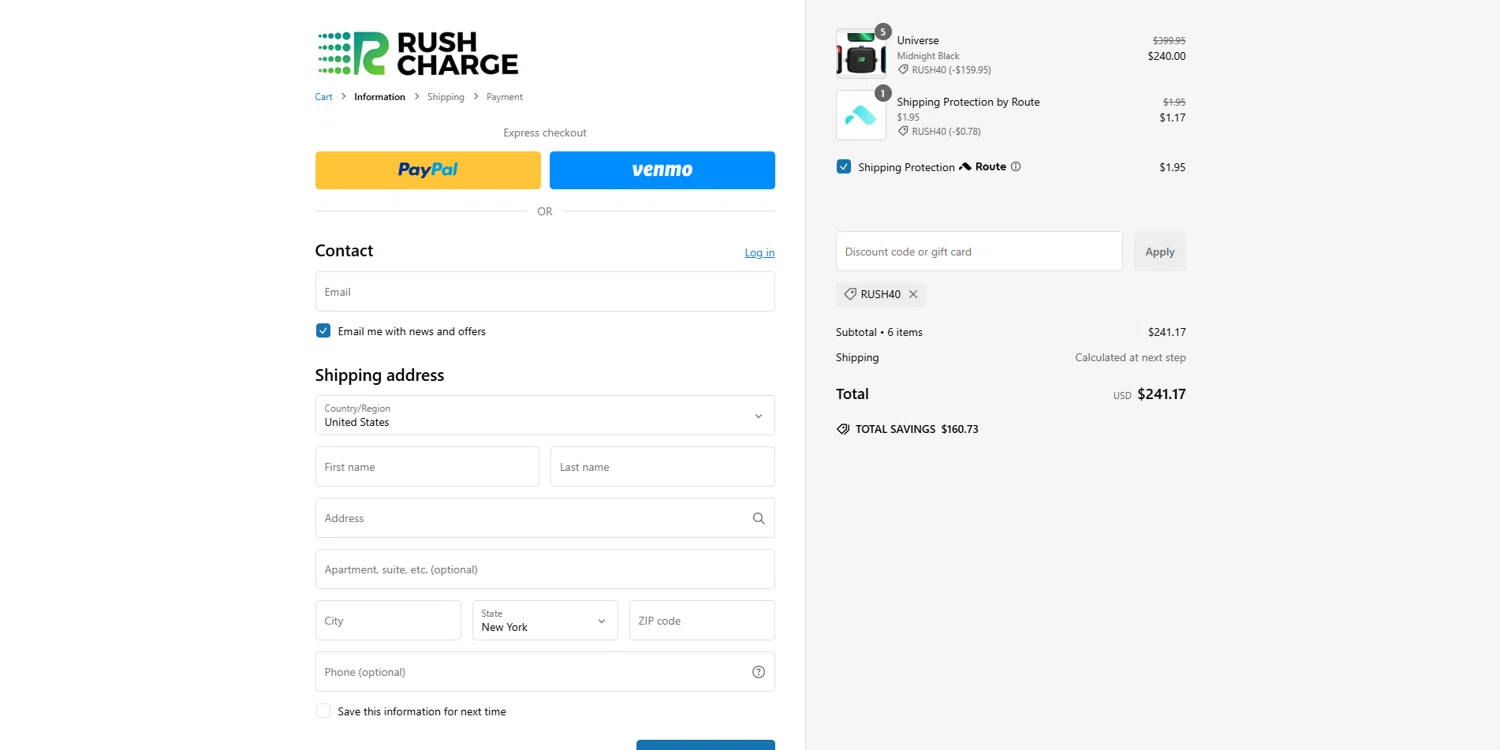Select the Payment breadcrumb step
The width and height of the screenshot is (1500, 750).
505,97
